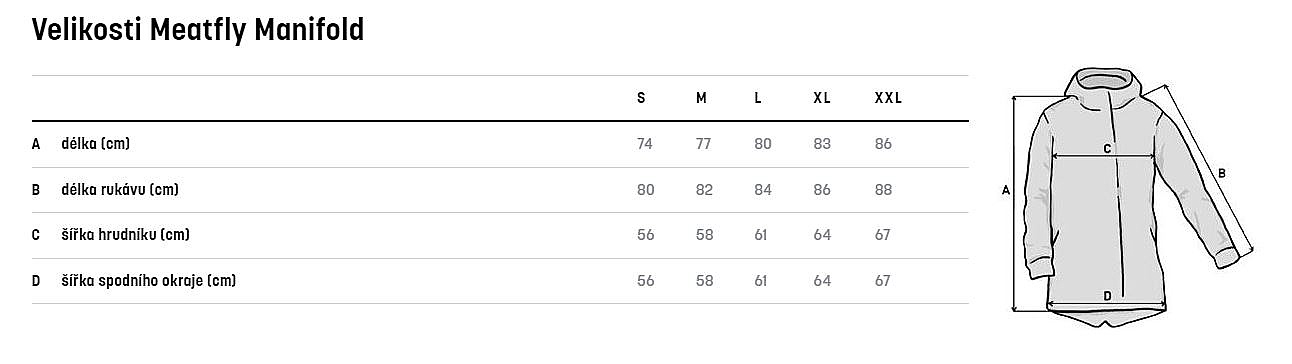The width and height of the screenshot is (1292, 364).
Task: Click the jacket hood in the illustration
Action: tap(1105, 92)
